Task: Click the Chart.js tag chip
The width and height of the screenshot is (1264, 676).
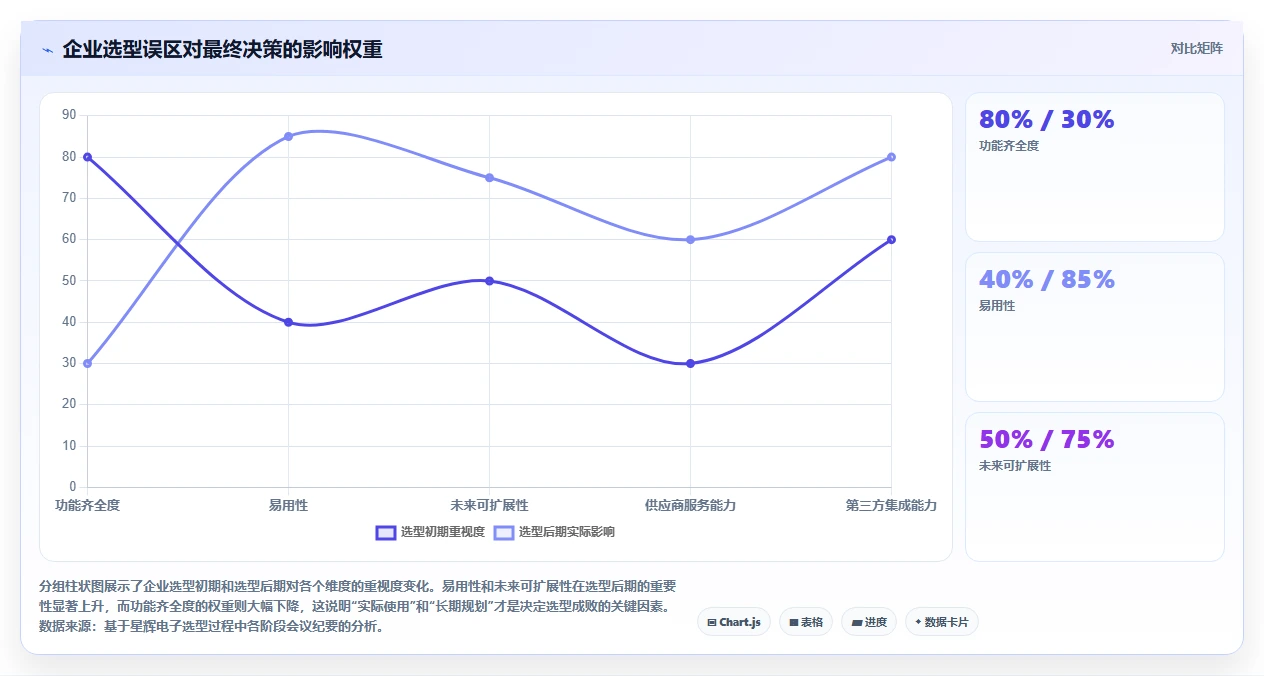Action: pos(734,622)
